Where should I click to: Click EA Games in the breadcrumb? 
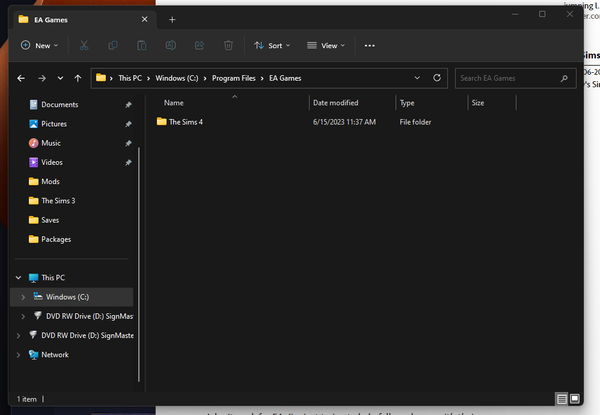click(285, 78)
